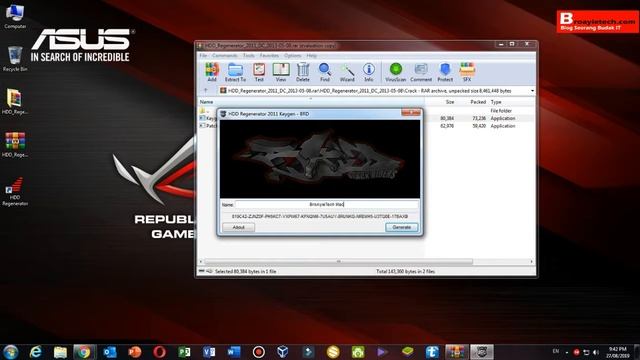Launch Internet Explorer from taskbar
Viewport: 640px width, 360px height.
point(36,351)
